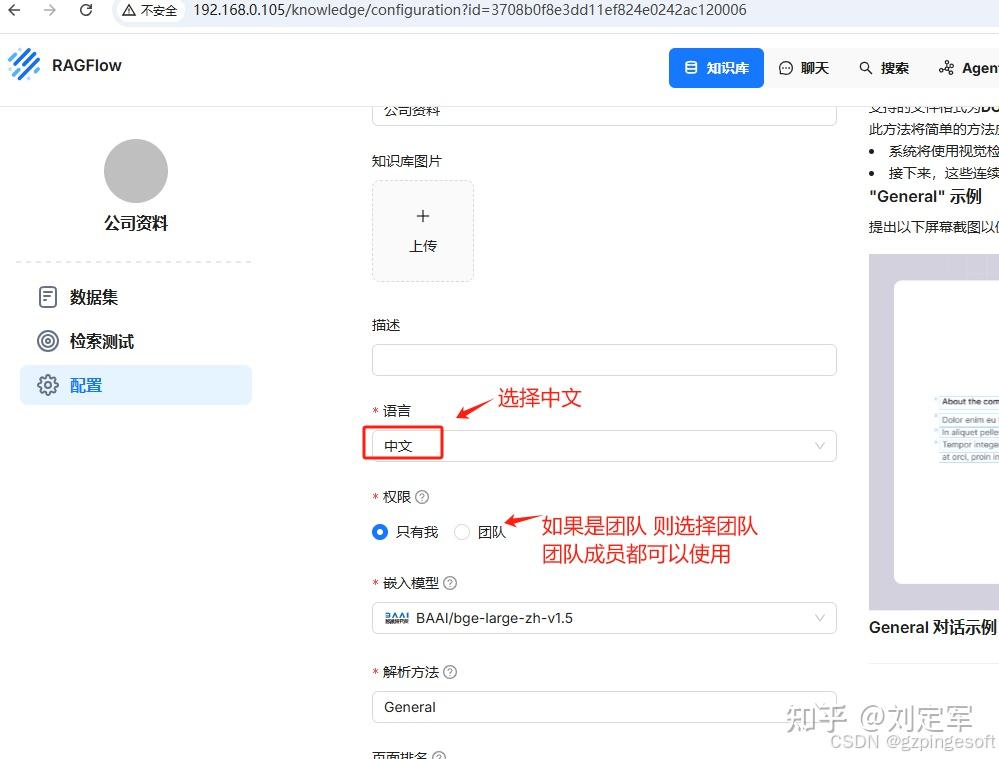Select the 团队 permission radio button
This screenshot has width=999, height=759.
[x=462, y=532]
